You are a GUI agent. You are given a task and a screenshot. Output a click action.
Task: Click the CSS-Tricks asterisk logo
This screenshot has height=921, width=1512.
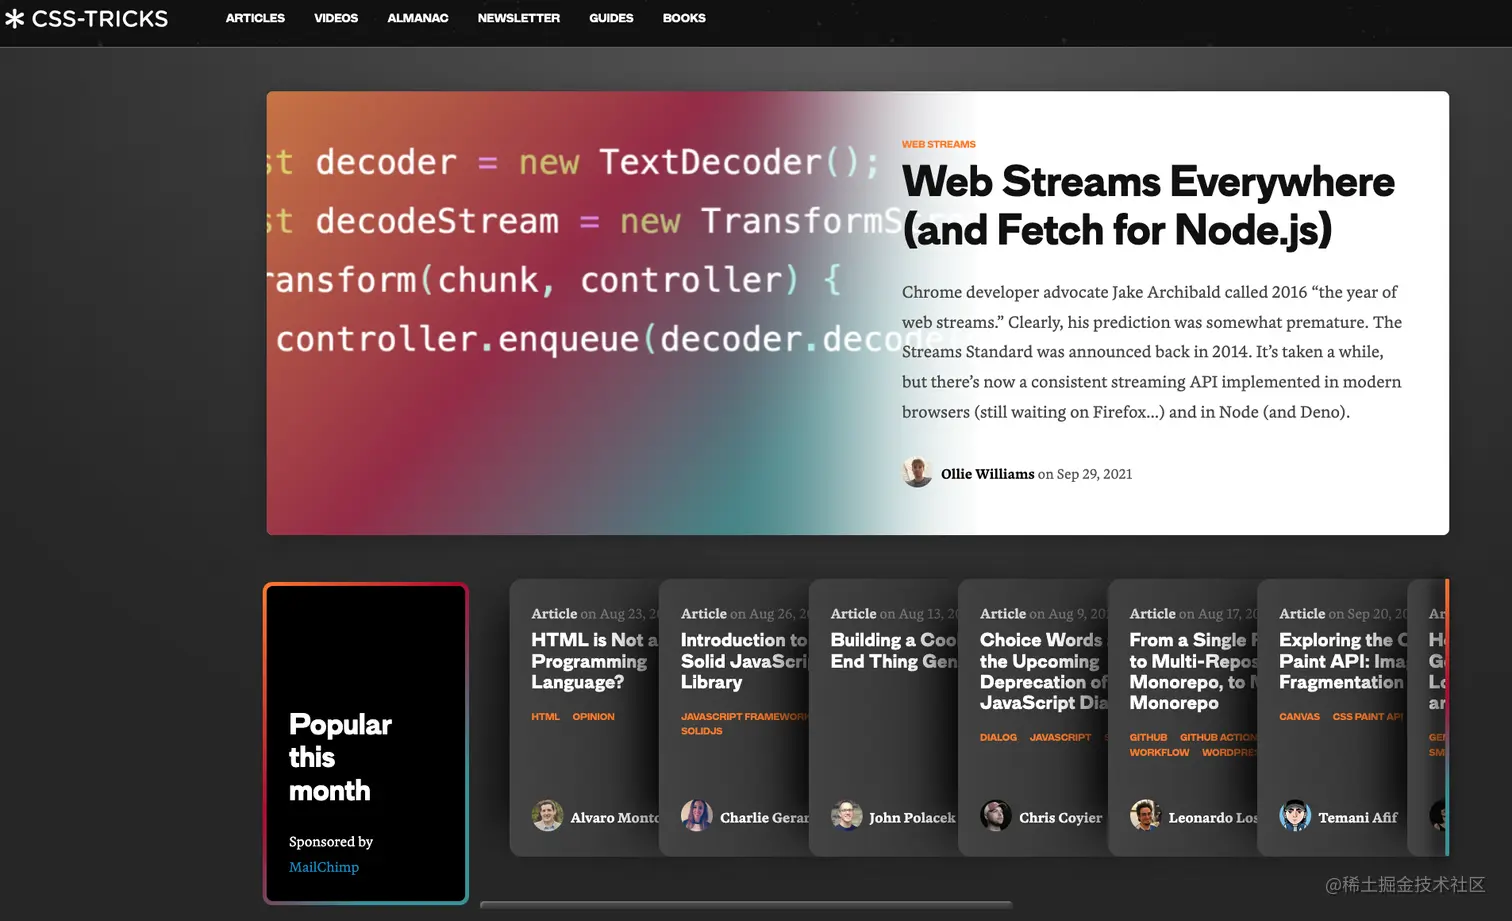point(15,19)
